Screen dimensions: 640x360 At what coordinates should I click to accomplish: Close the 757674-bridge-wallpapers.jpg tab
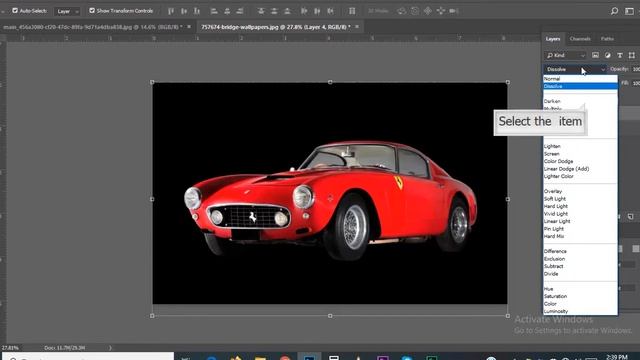point(357,27)
